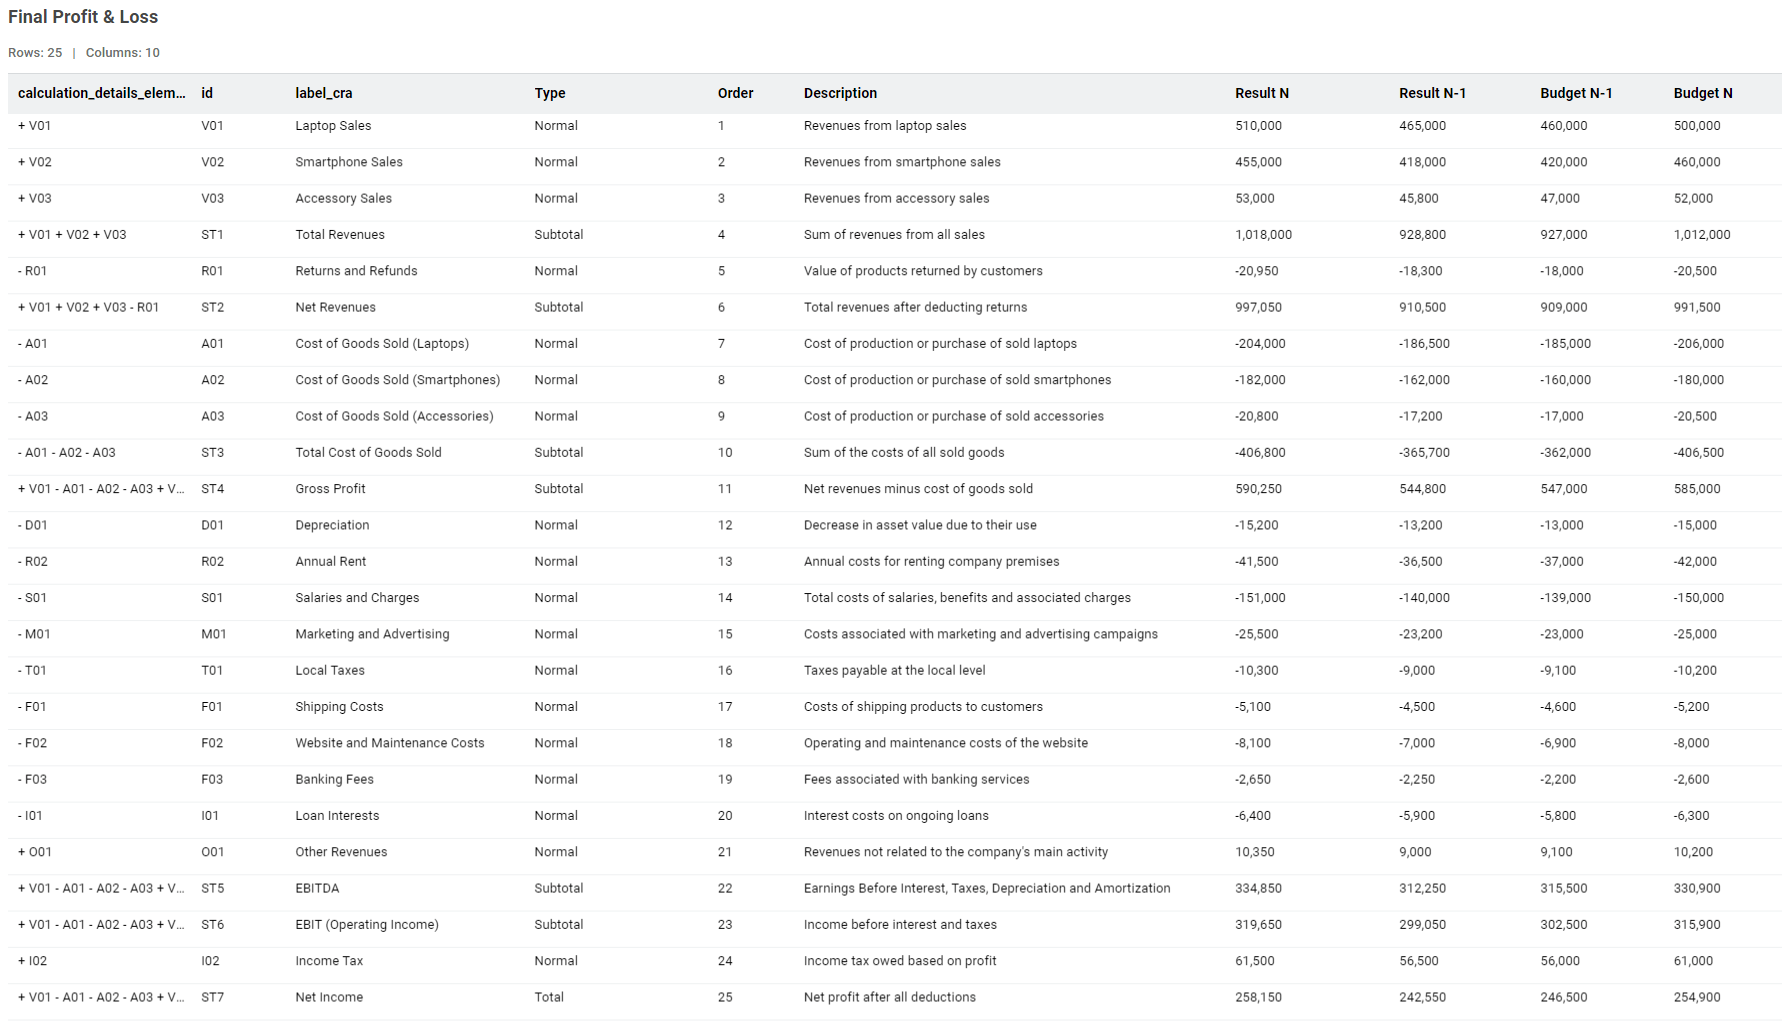Click the Banking Fees cell
1782x1030 pixels.
[334, 780]
